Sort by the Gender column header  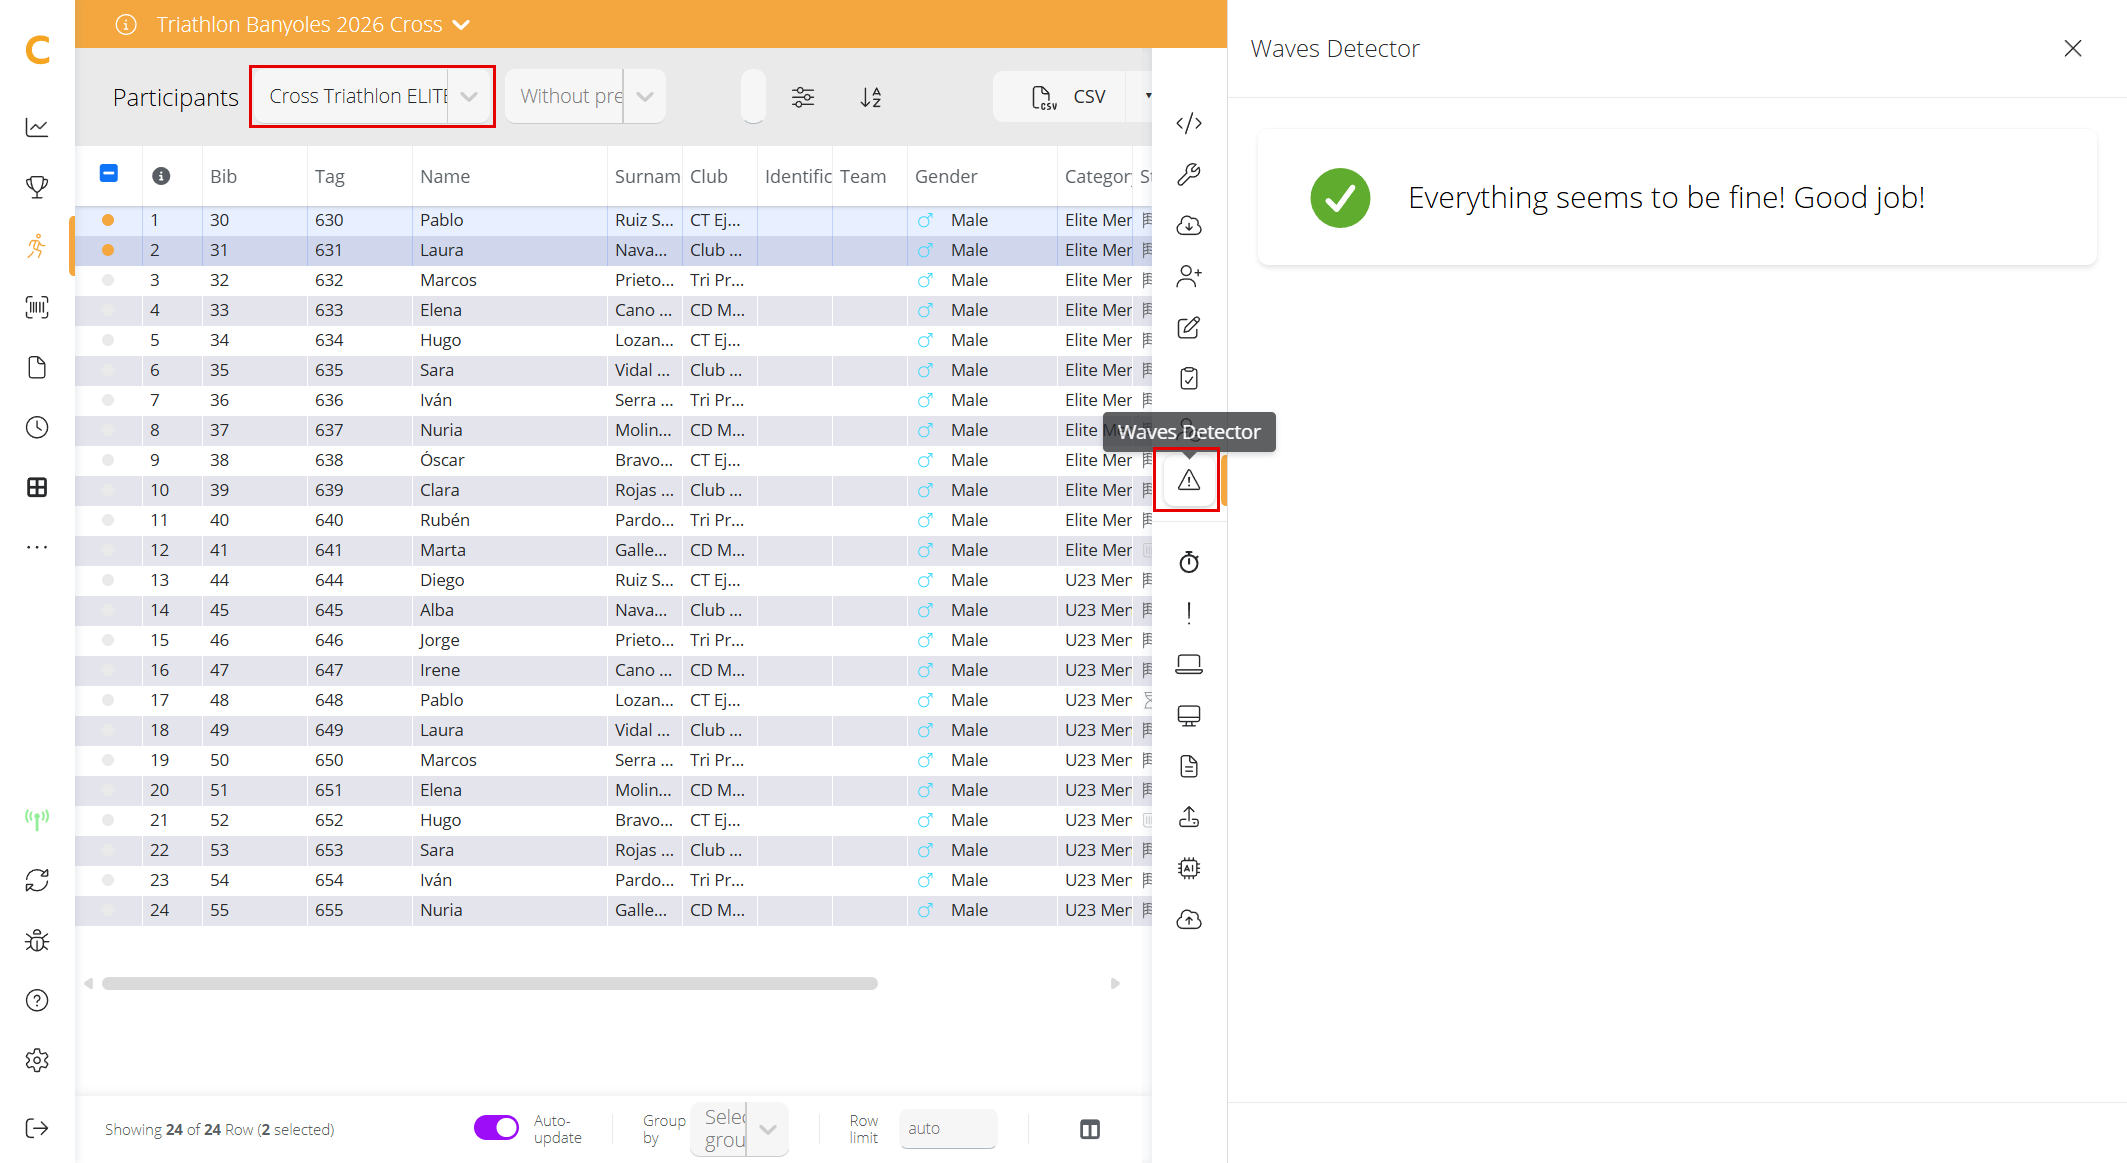point(946,176)
